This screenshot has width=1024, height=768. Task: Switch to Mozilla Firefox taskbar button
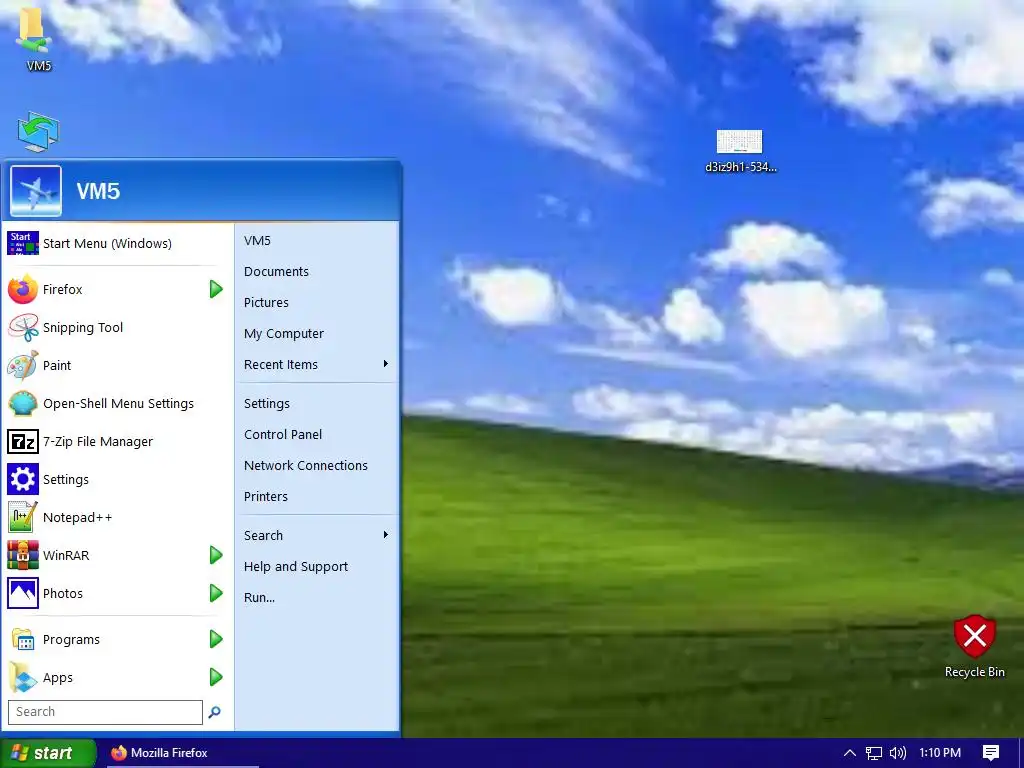pos(181,753)
